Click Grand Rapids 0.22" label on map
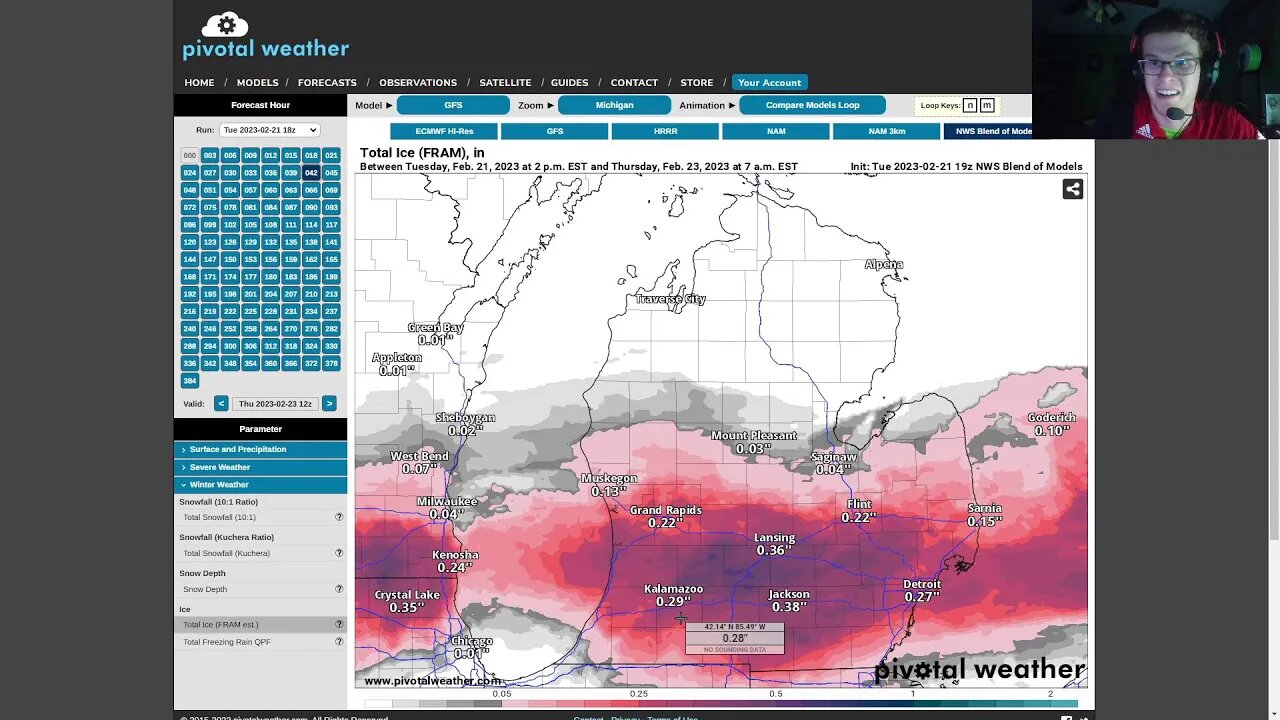The height and width of the screenshot is (720, 1280). pyautogui.click(x=666, y=516)
